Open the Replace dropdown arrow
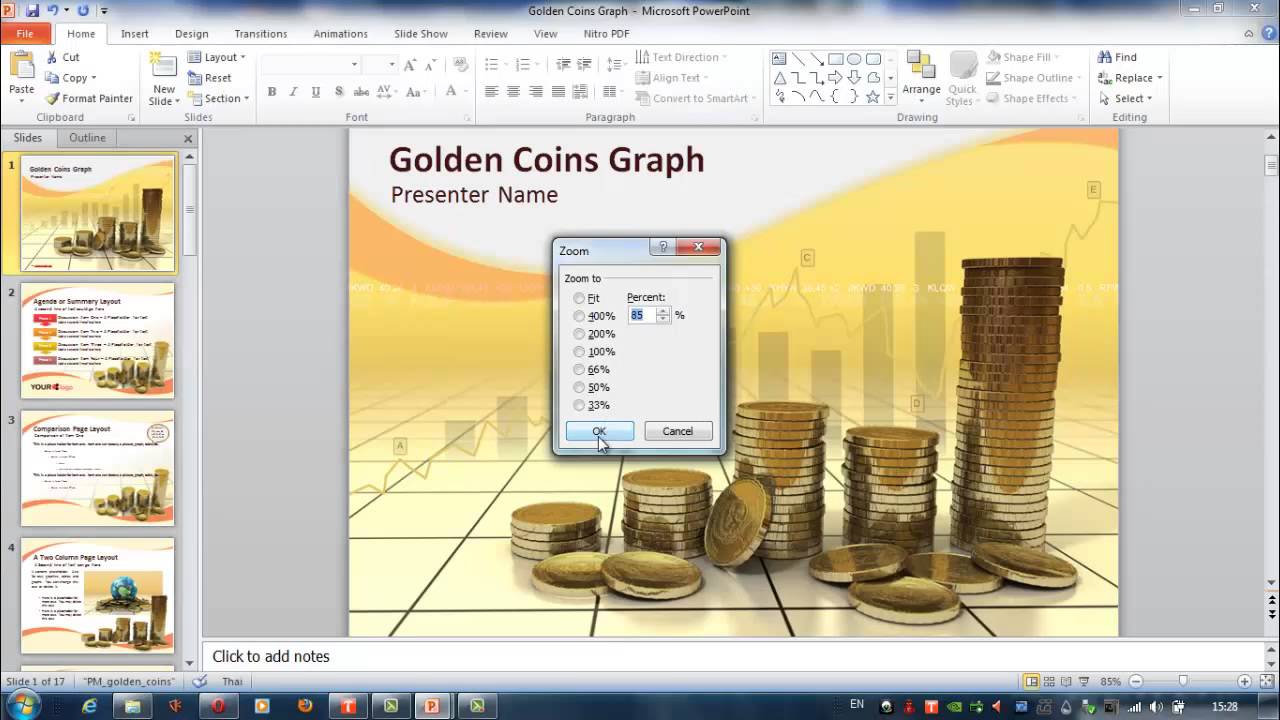The height and width of the screenshot is (720, 1280). pos(1160,78)
